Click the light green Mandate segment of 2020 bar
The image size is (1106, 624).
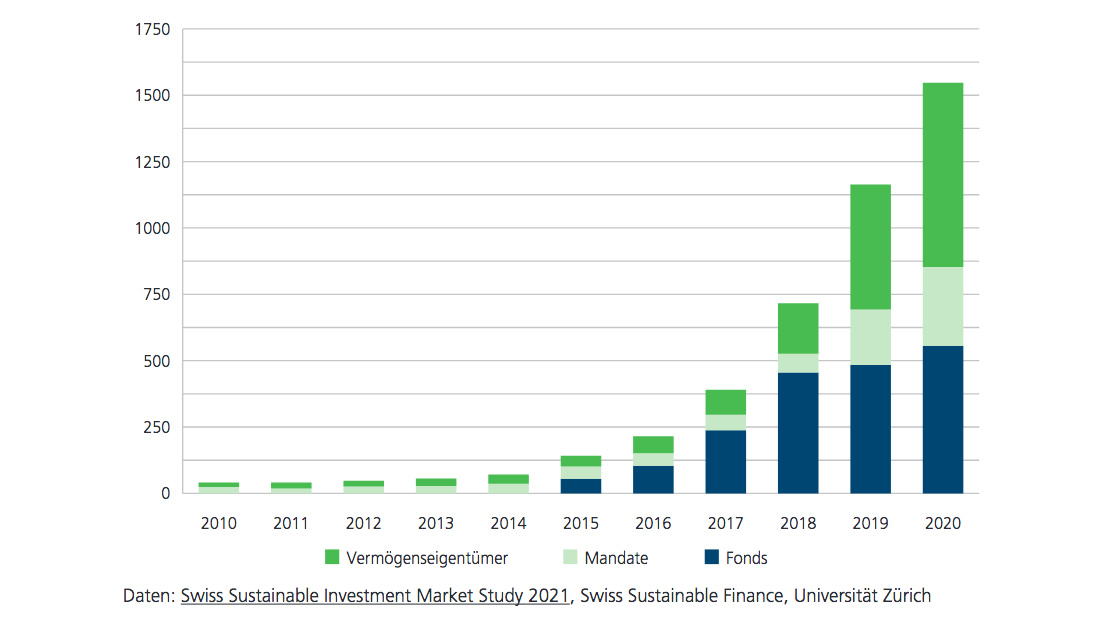click(942, 307)
